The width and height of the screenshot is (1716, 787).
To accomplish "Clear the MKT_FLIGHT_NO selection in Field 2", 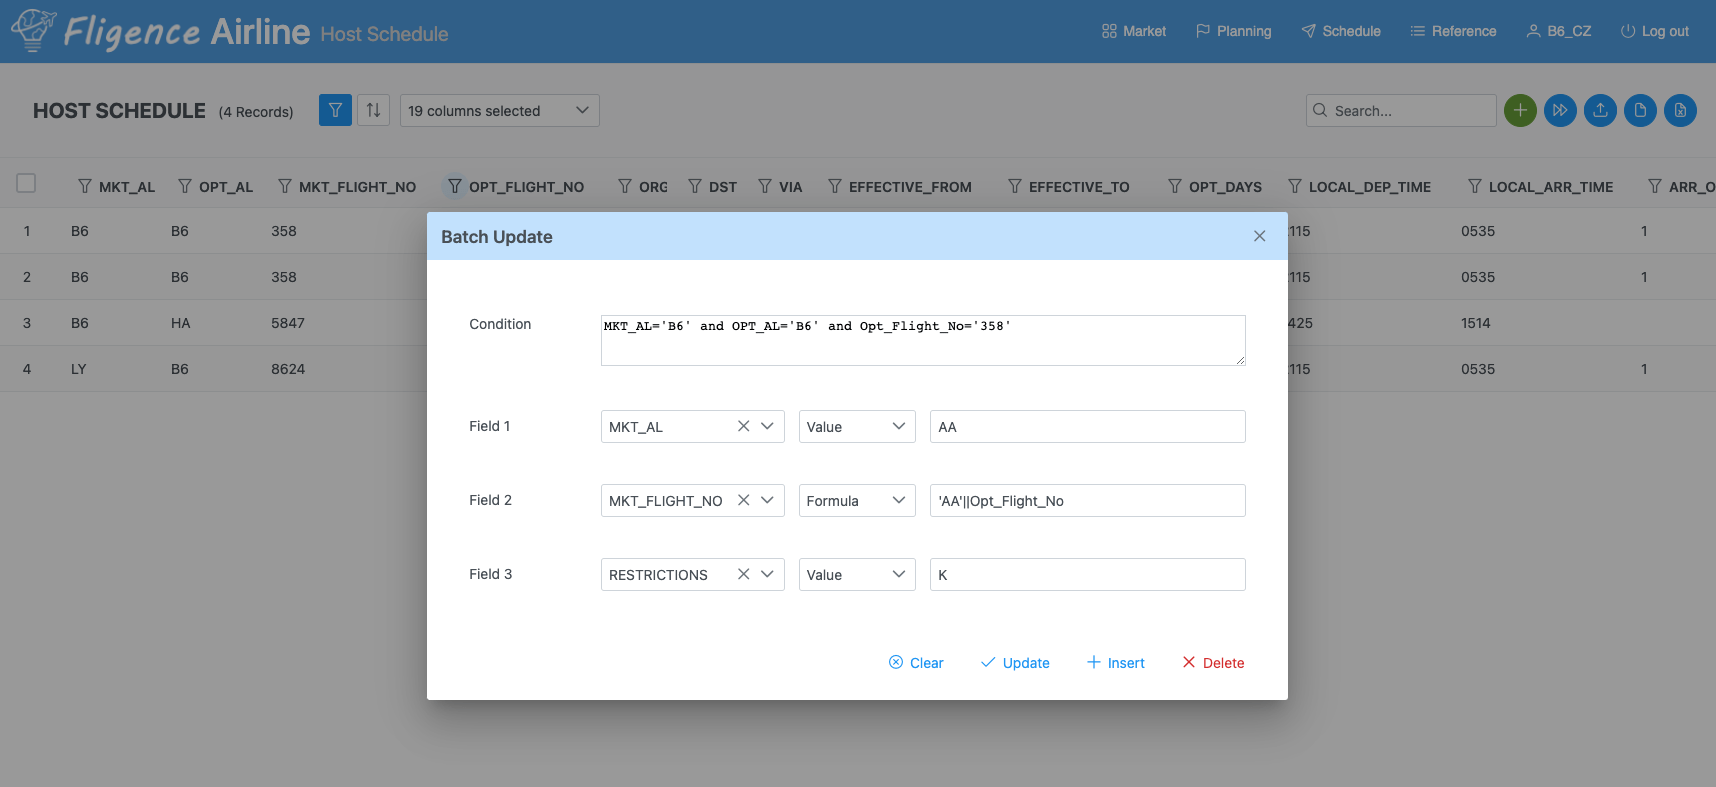I will pyautogui.click(x=743, y=500).
